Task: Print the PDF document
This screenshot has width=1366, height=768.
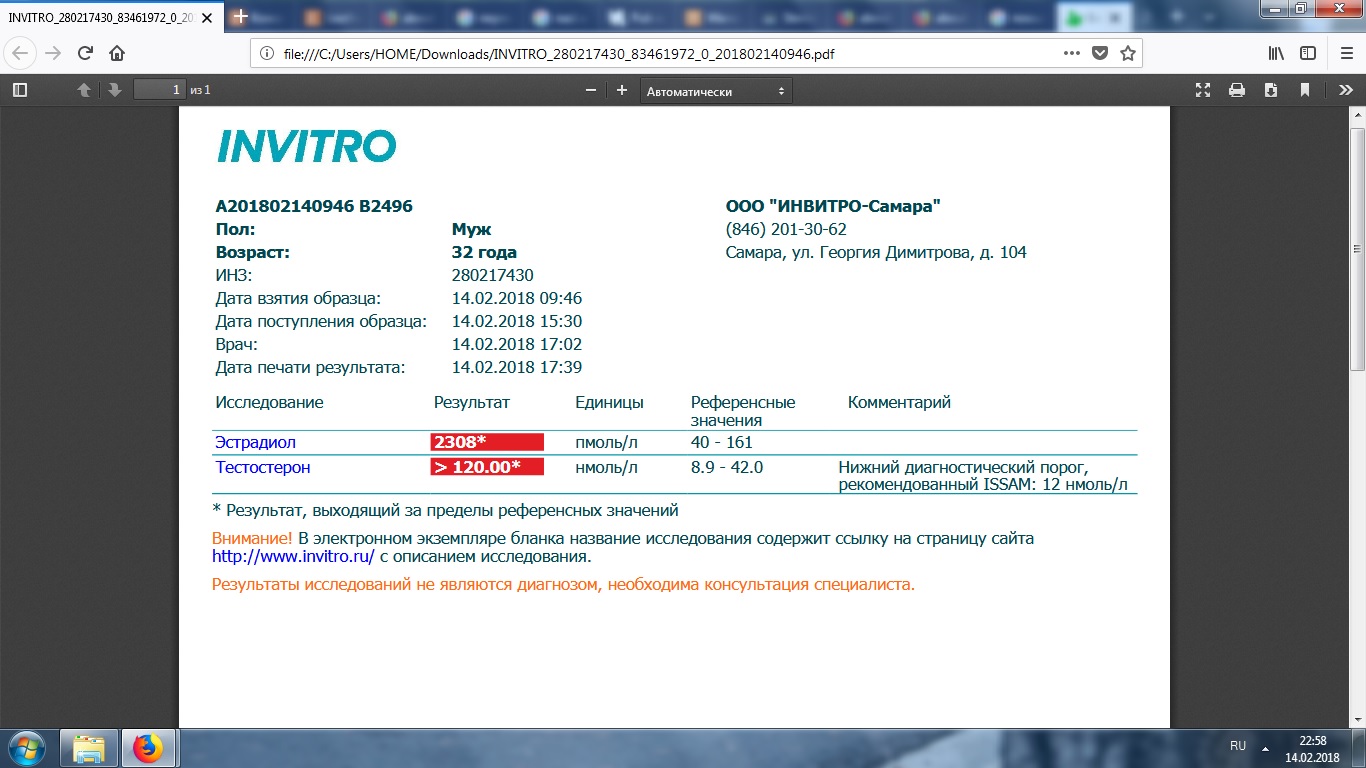Action: pyautogui.click(x=1237, y=90)
